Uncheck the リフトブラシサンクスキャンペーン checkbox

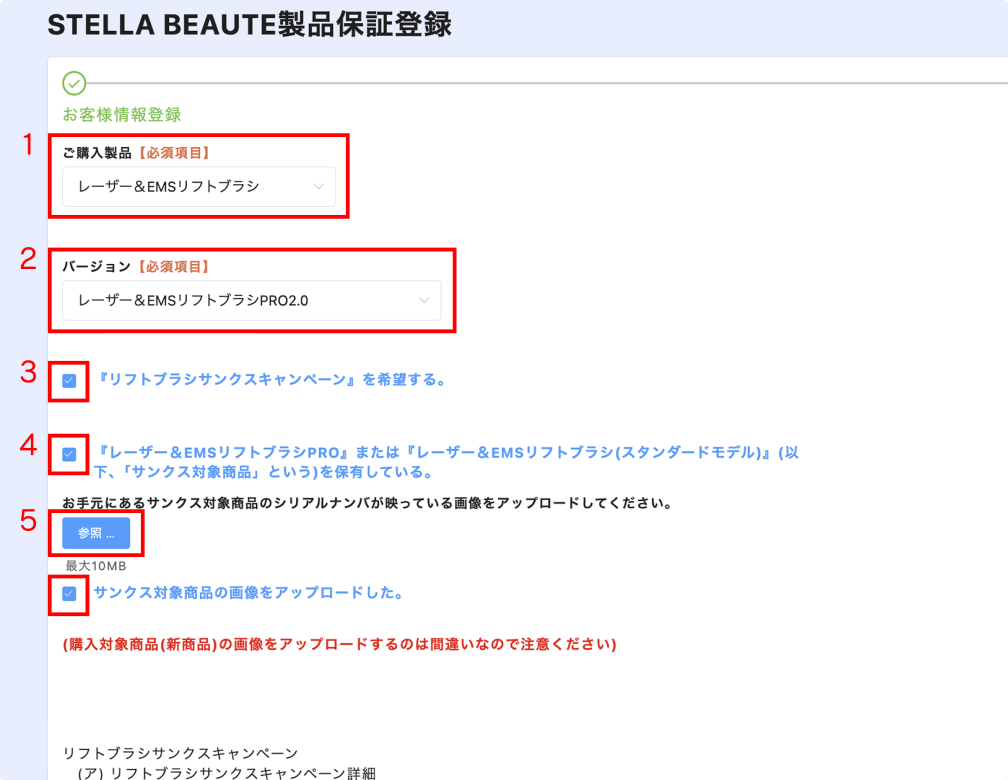[69, 380]
